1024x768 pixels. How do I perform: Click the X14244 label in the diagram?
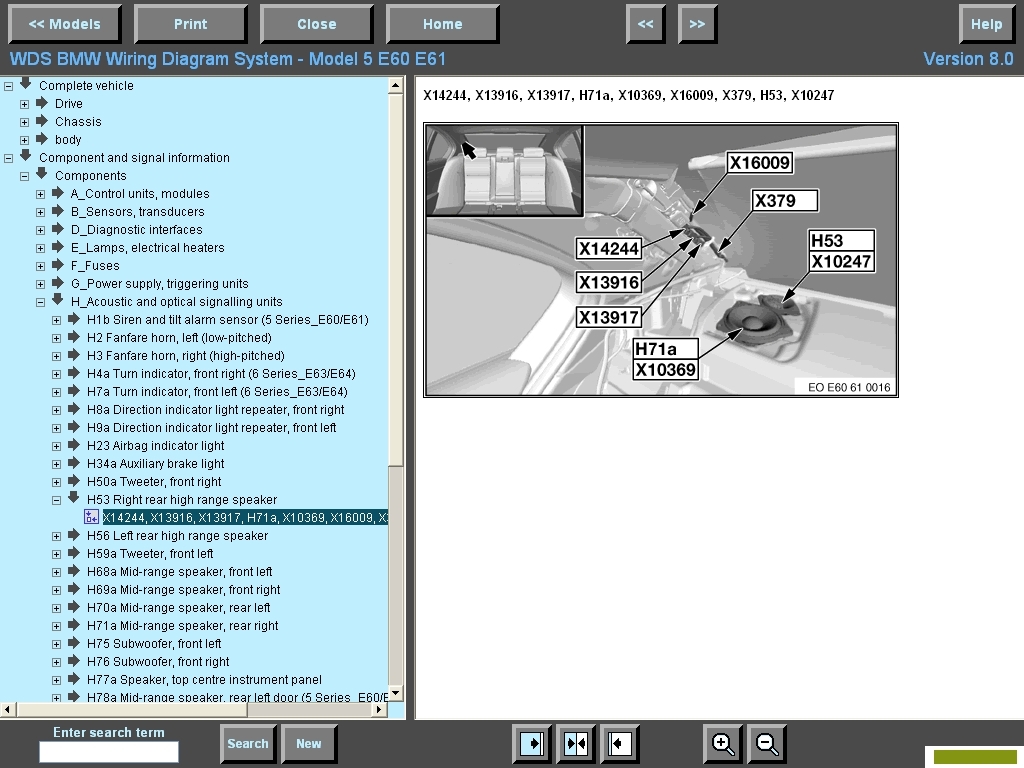coord(609,248)
